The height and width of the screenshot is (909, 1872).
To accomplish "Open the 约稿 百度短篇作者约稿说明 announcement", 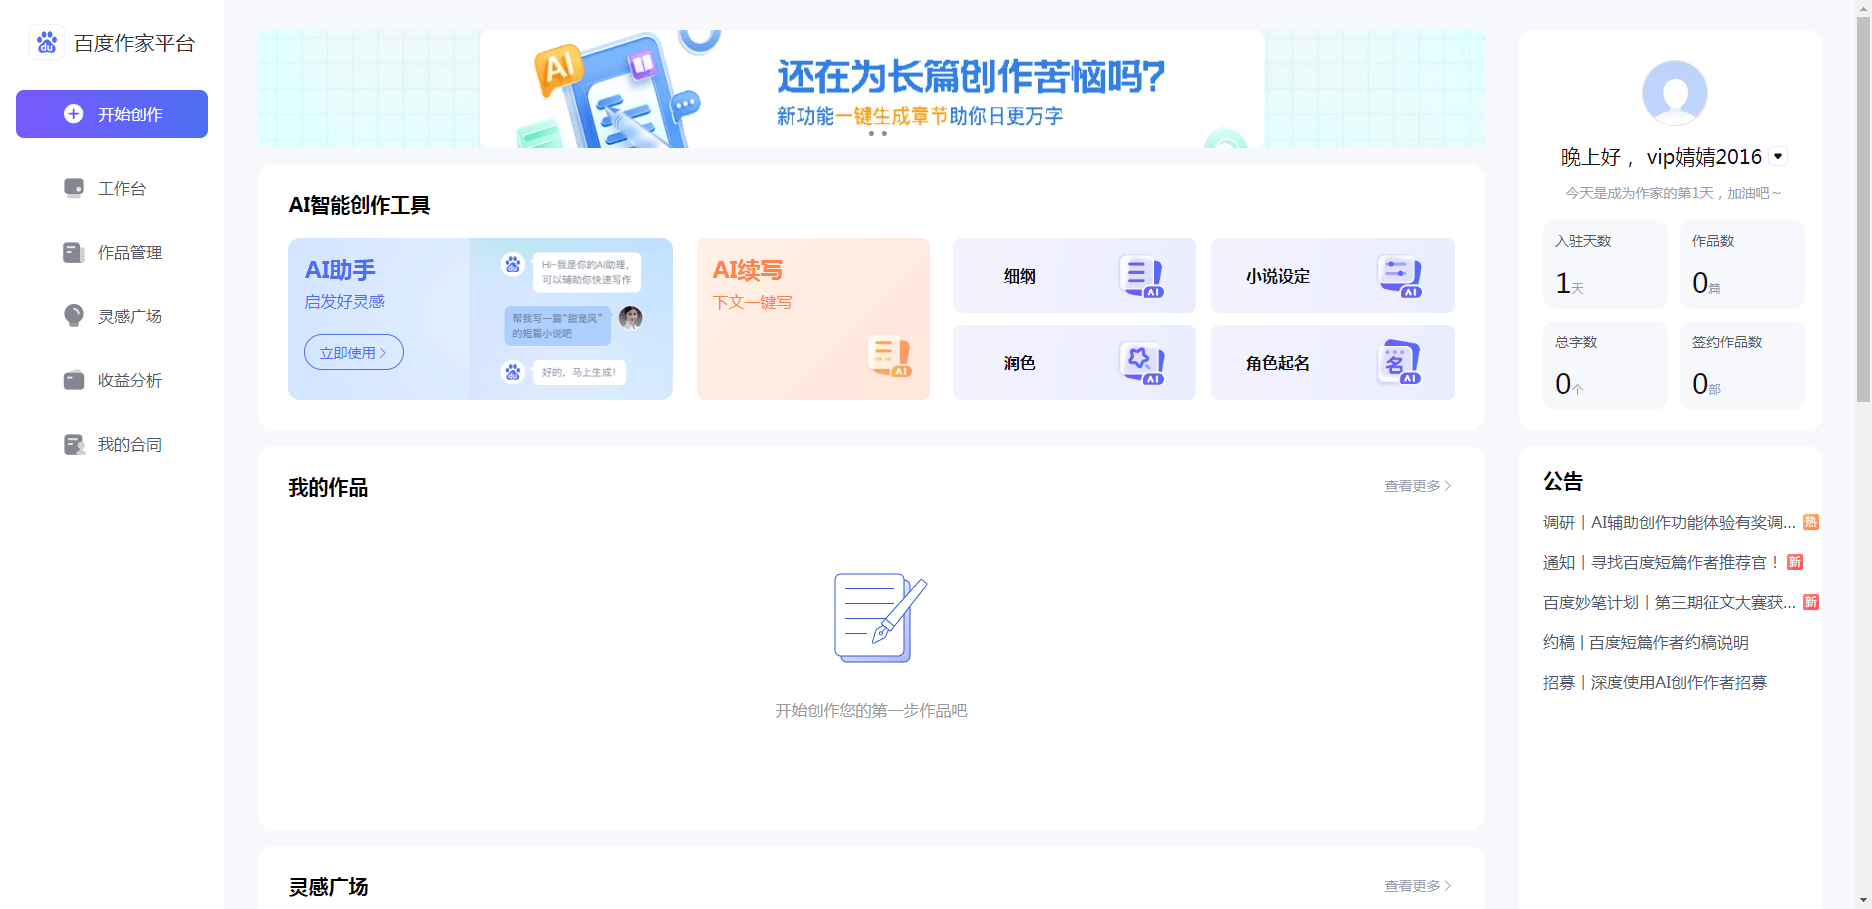I will click(1645, 642).
